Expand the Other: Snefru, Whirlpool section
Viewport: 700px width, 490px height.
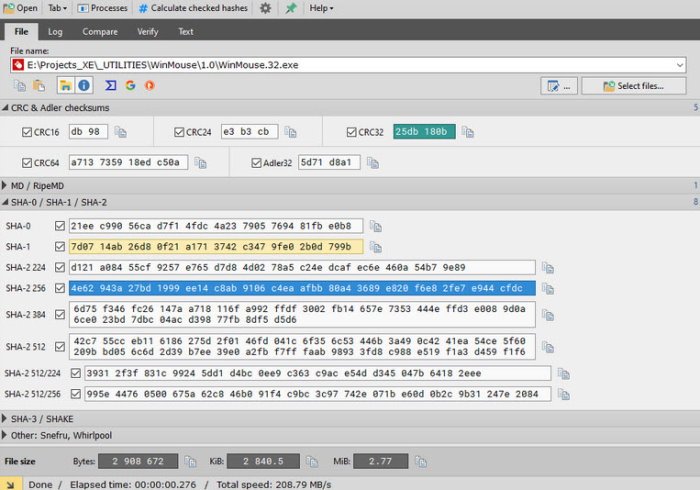(x=4, y=435)
